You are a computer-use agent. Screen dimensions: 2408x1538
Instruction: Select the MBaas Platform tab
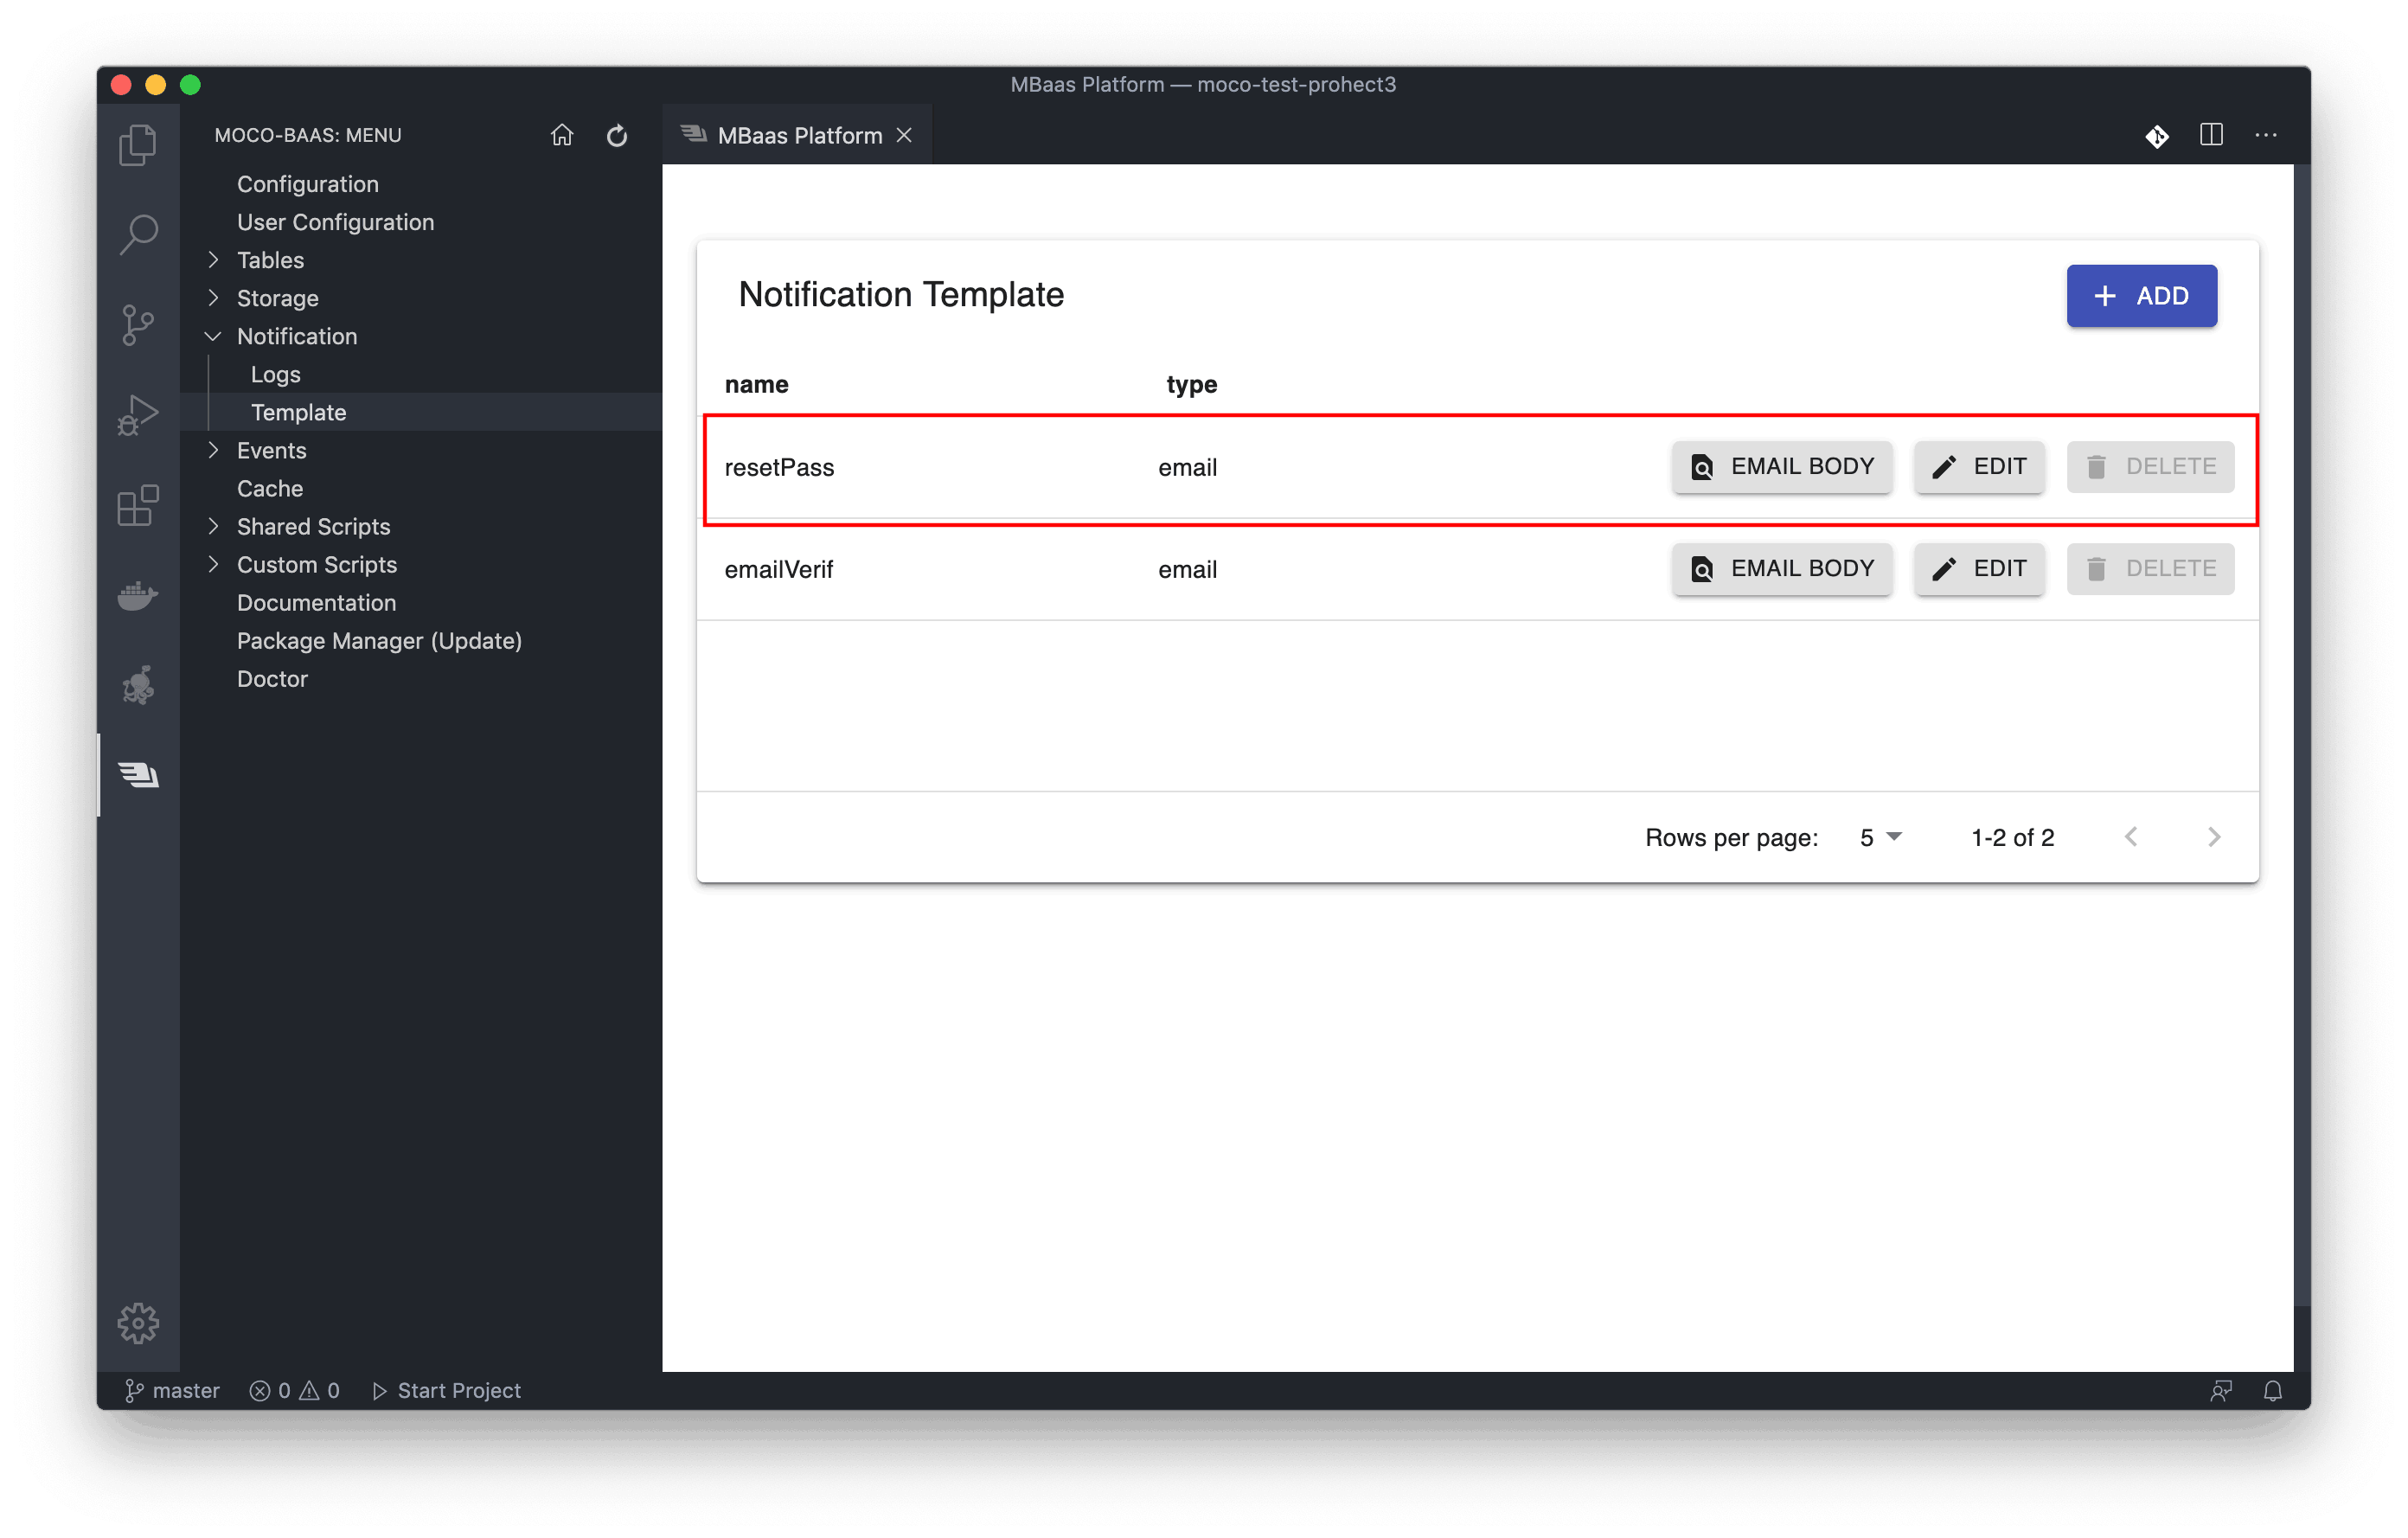(x=798, y=135)
